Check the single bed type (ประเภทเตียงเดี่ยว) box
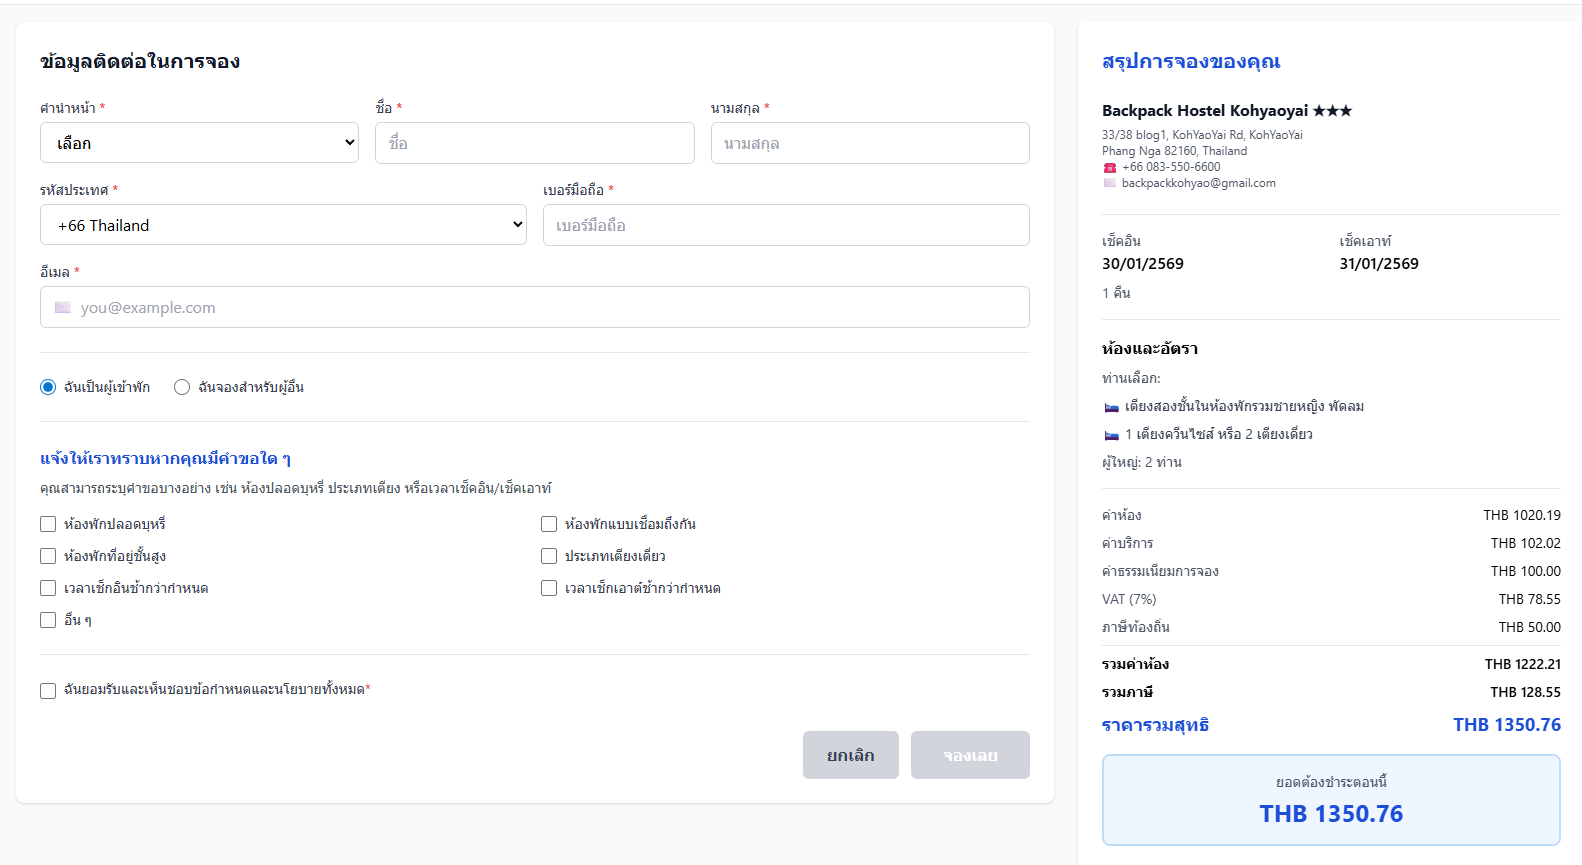1582x865 pixels. coord(549,556)
